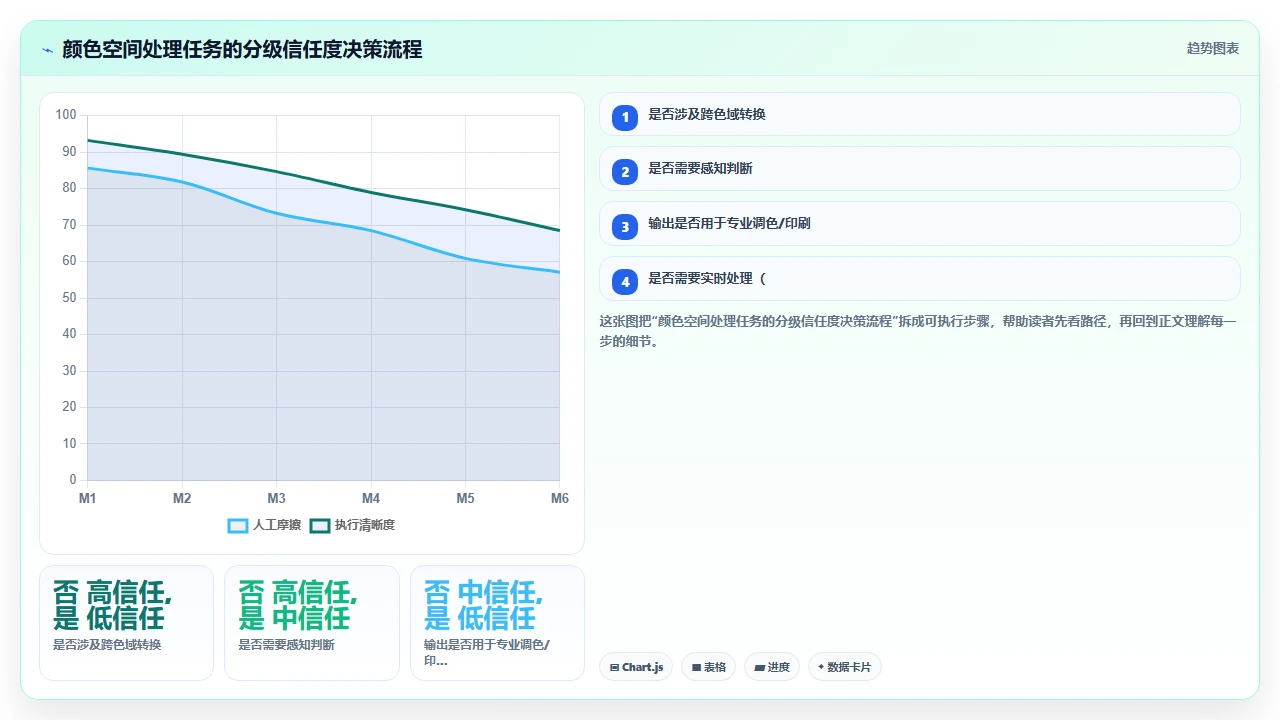1280x720 pixels.
Task: Select step 输出是否用于专业调色/印刷 in the list
Action: pyautogui.click(x=920, y=224)
